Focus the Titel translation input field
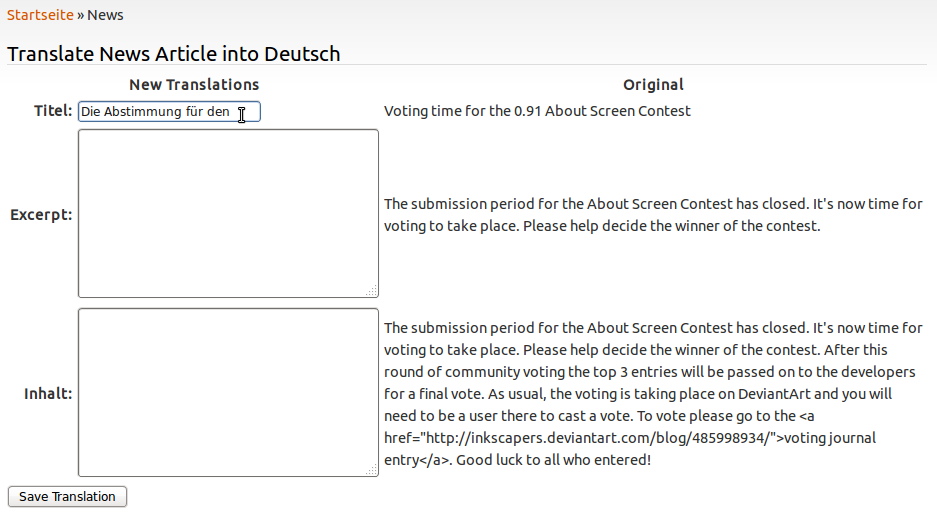 tap(160, 112)
